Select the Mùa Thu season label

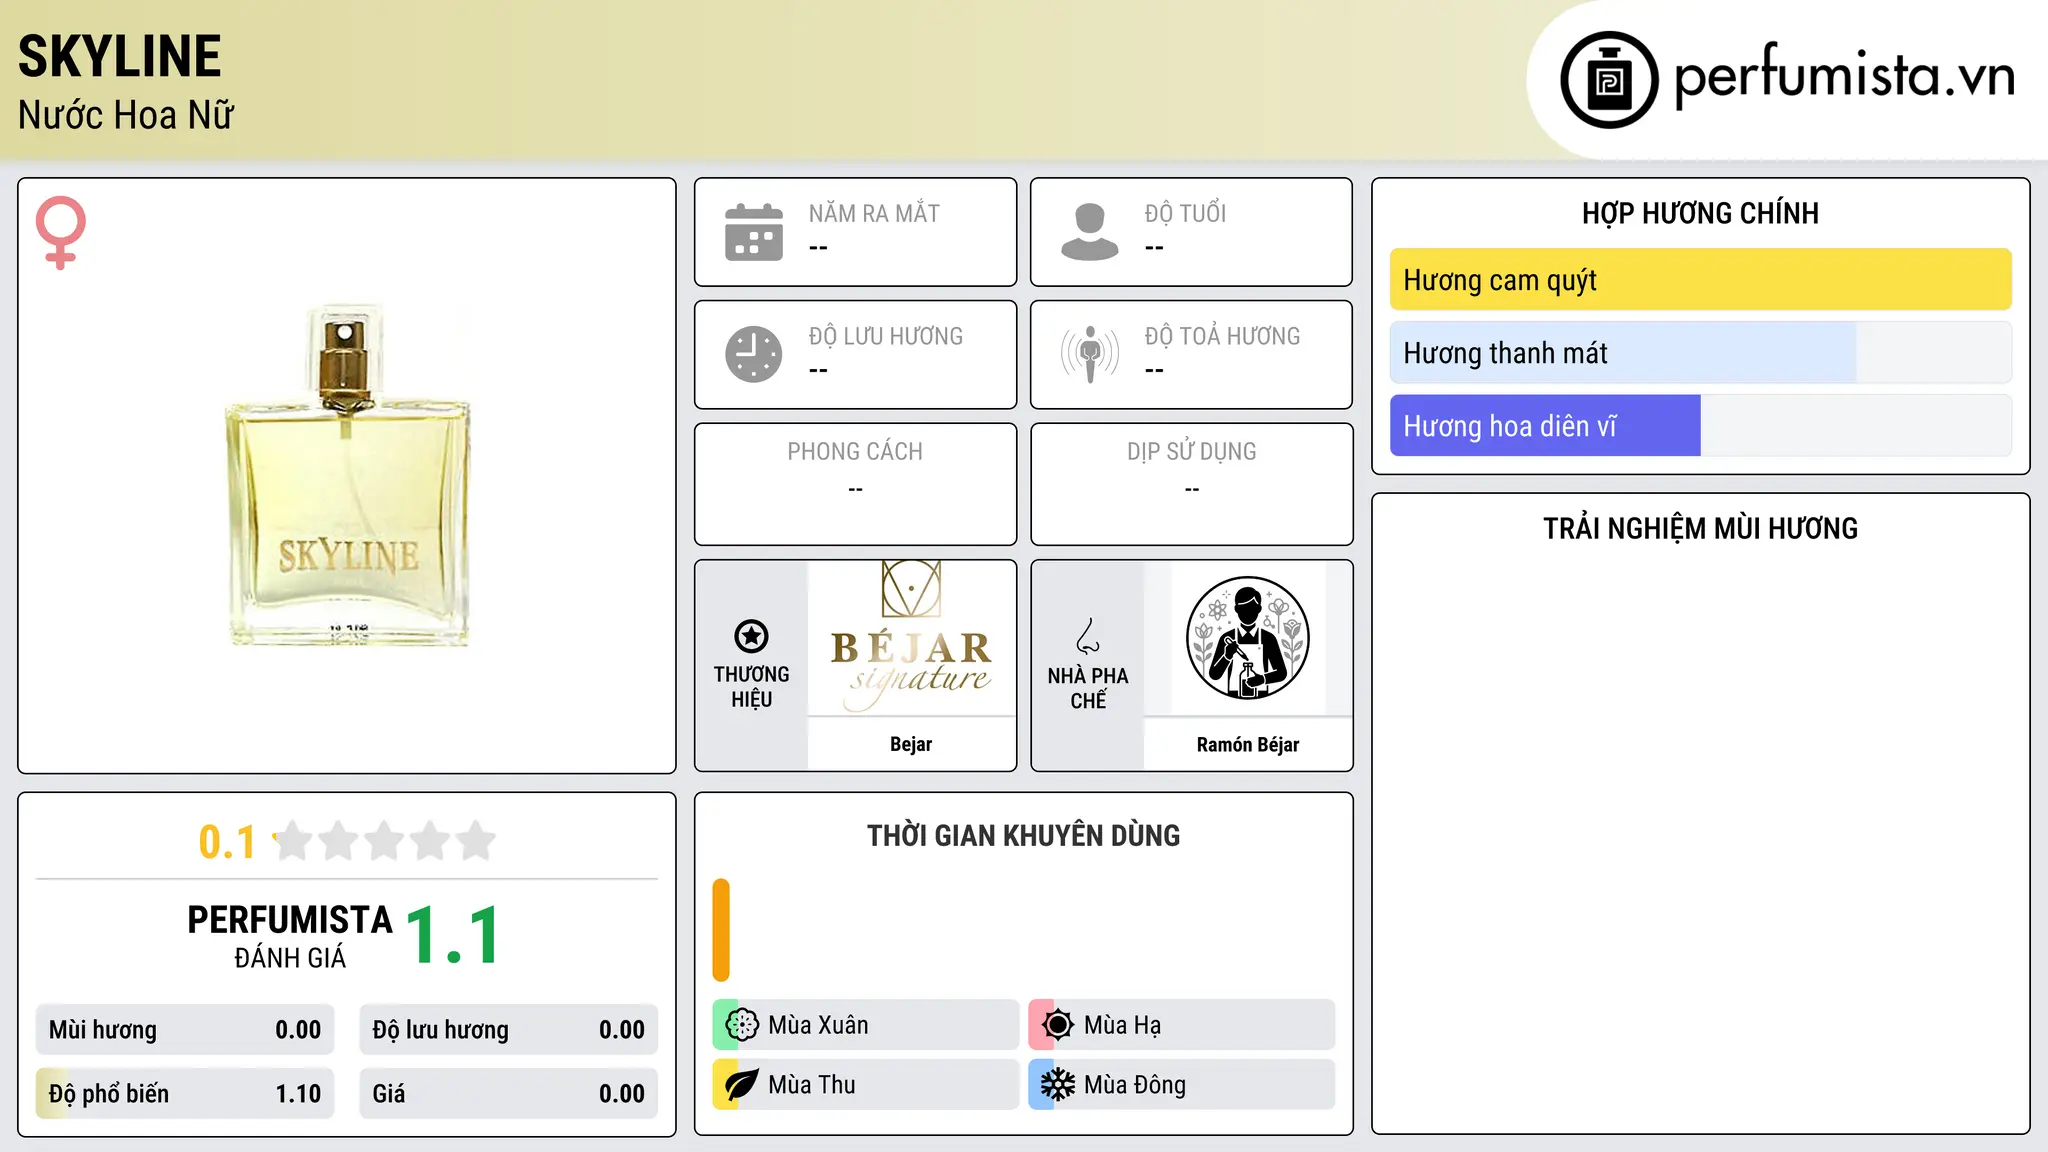[x=812, y=1085]
